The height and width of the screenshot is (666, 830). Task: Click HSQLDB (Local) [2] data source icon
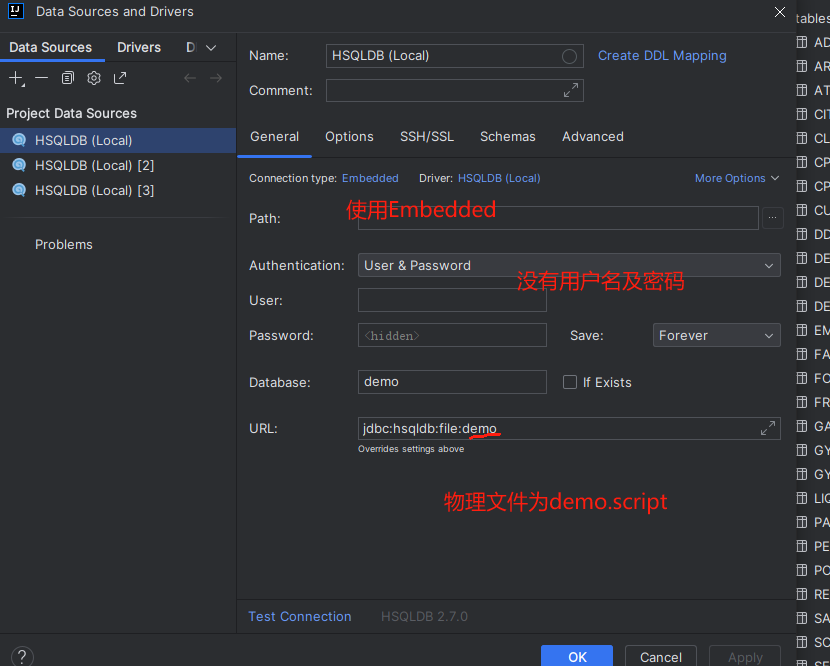coord(19,165)
